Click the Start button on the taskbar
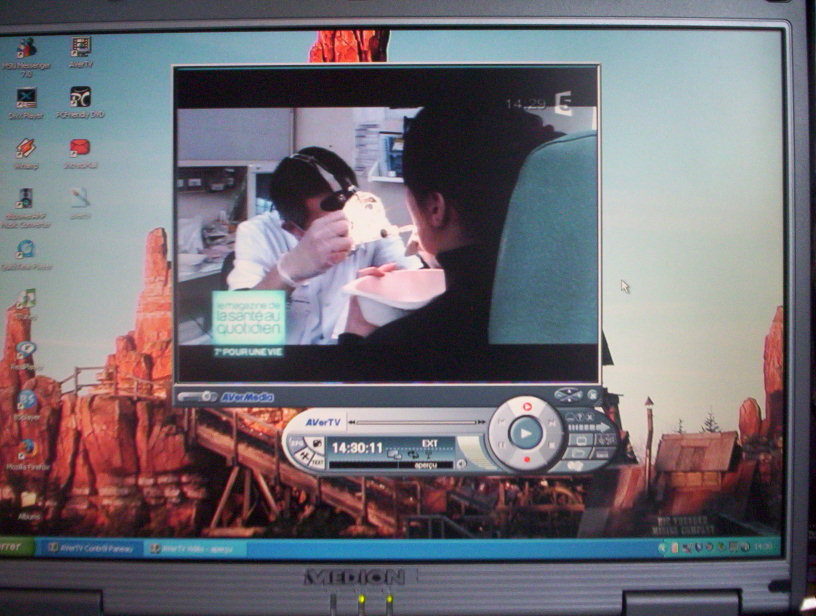The height and width of the screenshot is (616, 816). click(16, 547)
